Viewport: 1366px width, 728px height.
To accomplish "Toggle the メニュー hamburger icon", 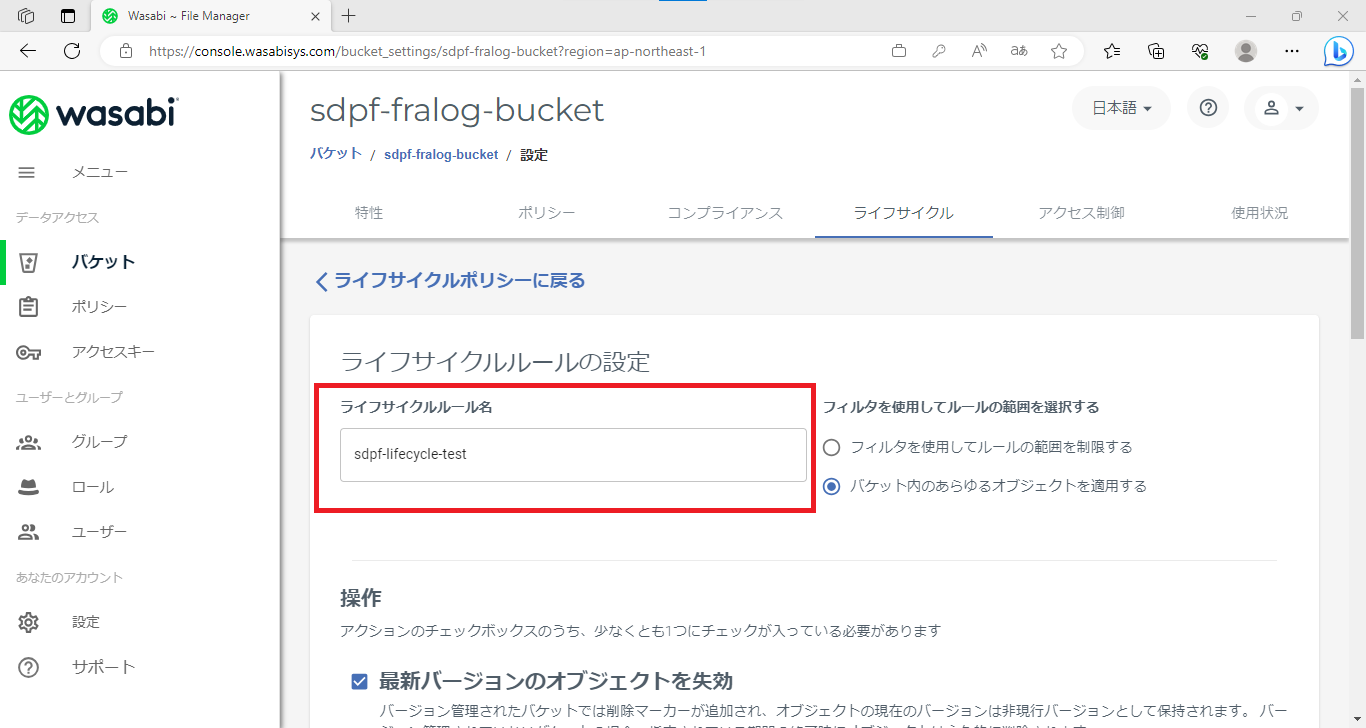I will (x=27, y=172).
